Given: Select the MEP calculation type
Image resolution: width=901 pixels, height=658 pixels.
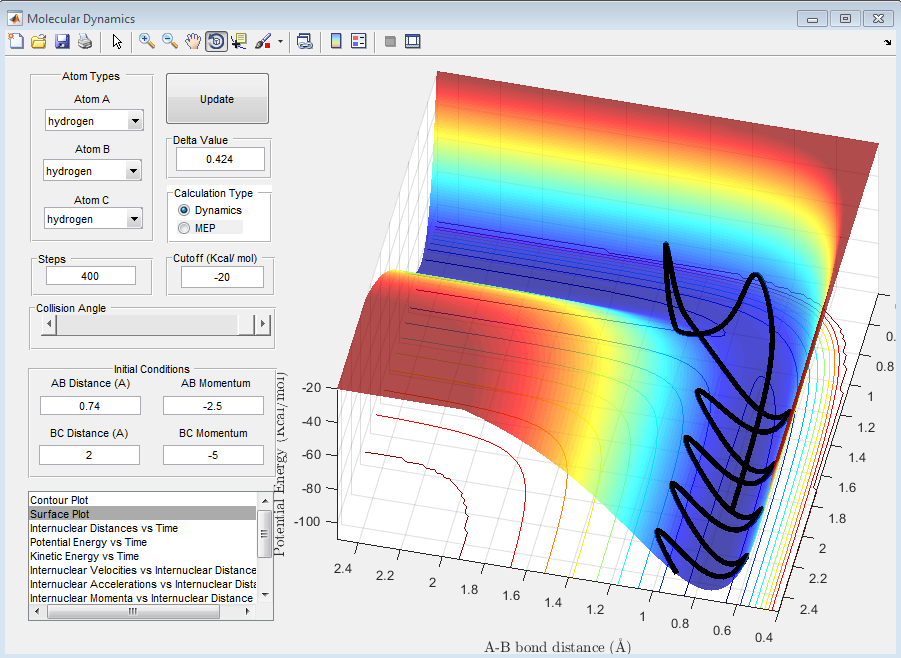Looking at the screenshot, I should (183, 228).
